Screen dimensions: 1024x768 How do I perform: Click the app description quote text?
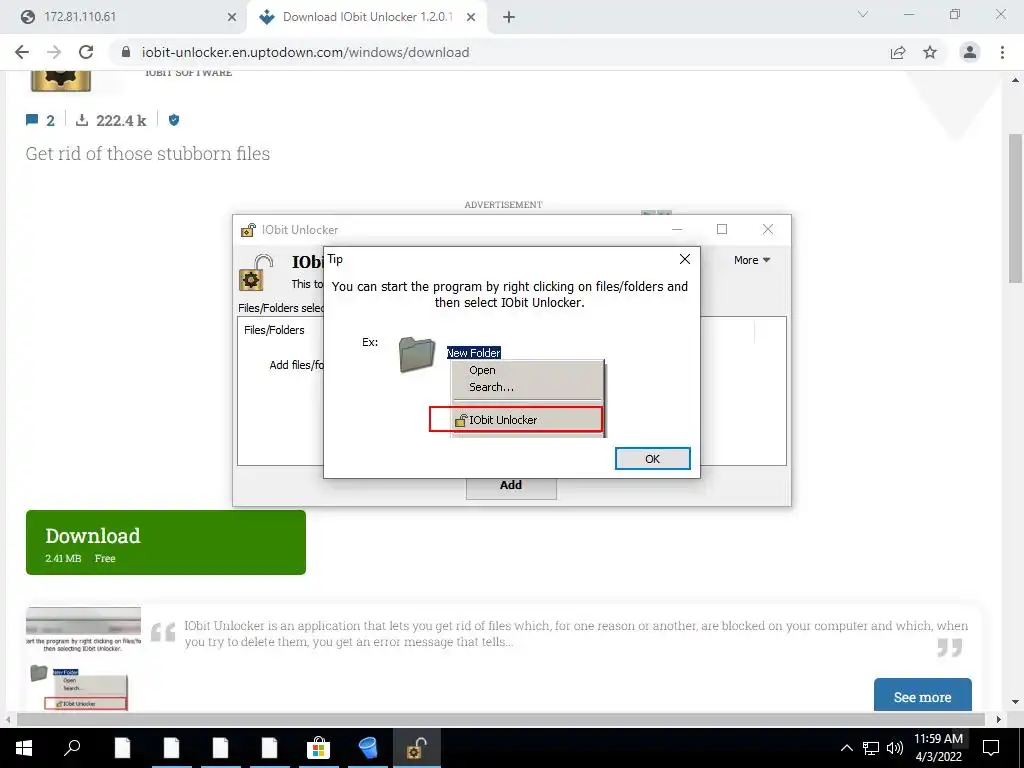point(575,633)
